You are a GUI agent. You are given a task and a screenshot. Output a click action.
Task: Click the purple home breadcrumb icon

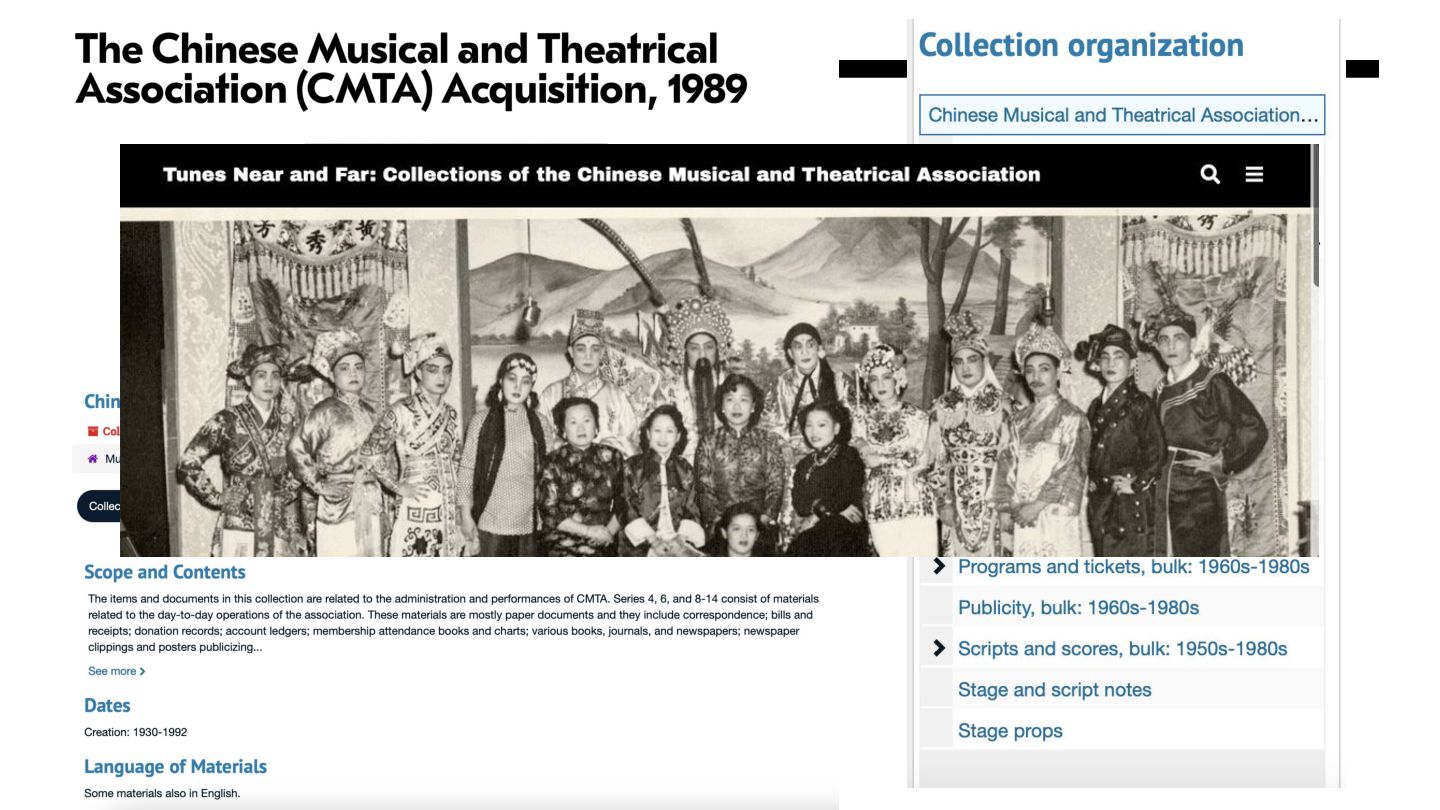pos(93,459)
